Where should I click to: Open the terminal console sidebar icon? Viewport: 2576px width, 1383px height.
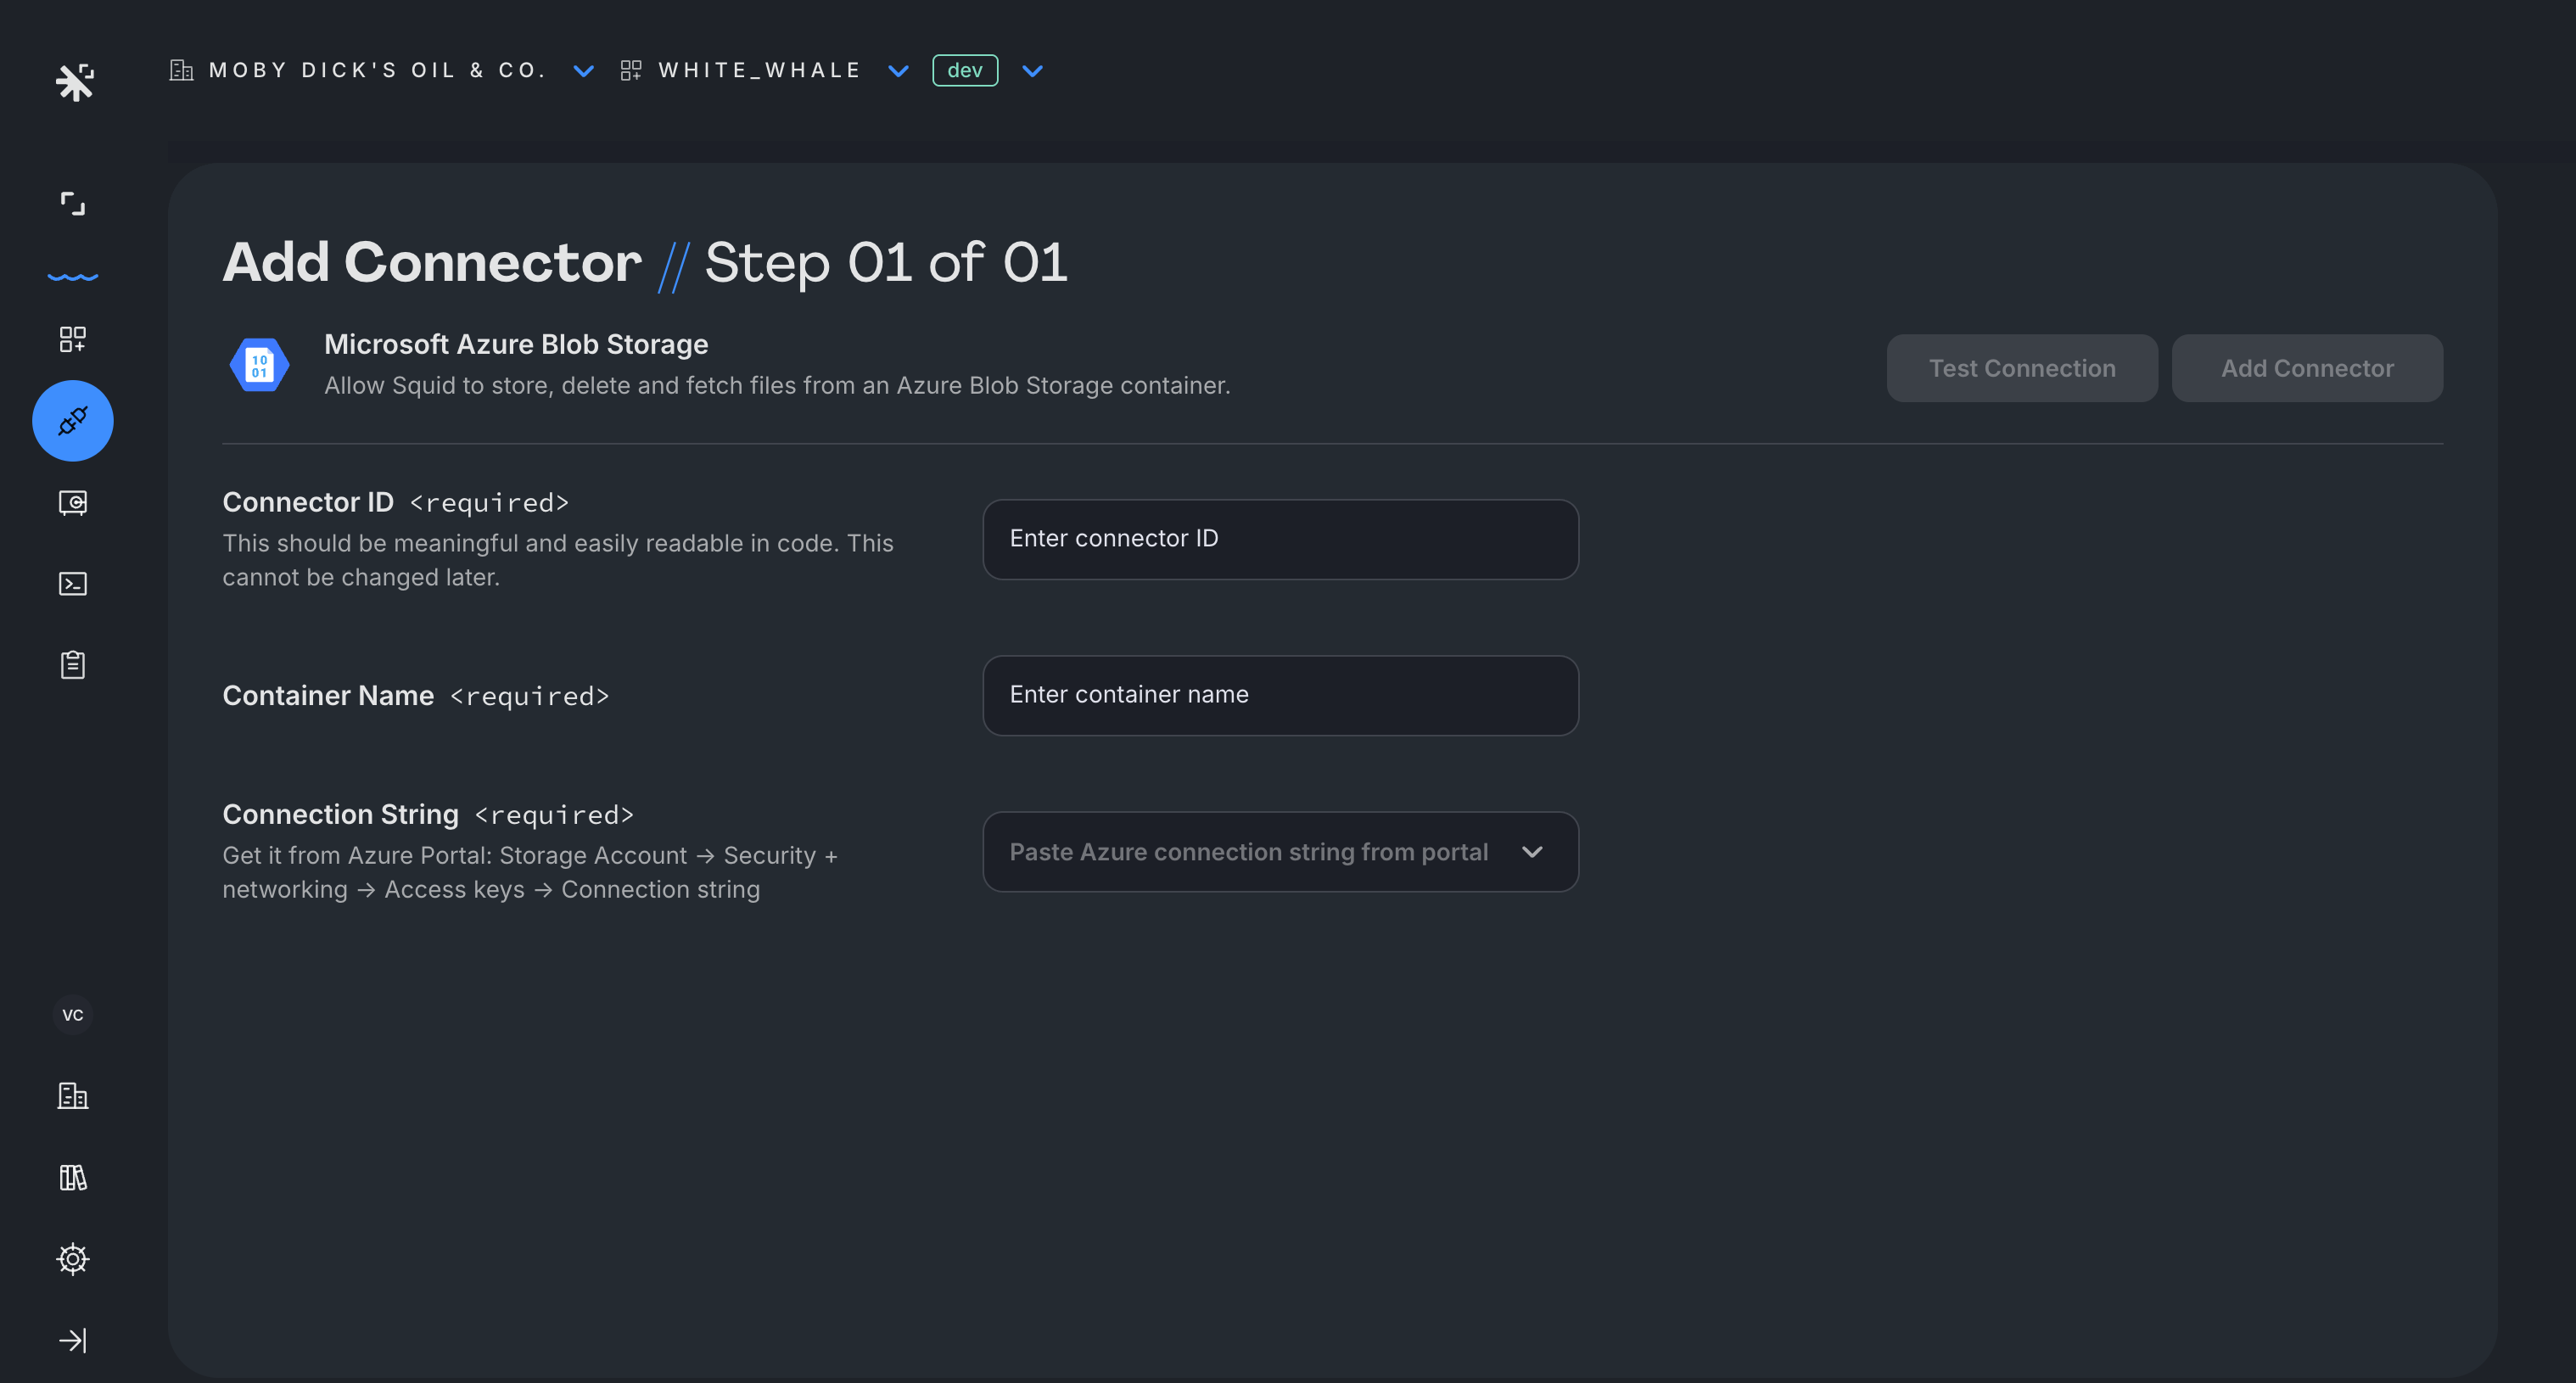click(73, 584)
